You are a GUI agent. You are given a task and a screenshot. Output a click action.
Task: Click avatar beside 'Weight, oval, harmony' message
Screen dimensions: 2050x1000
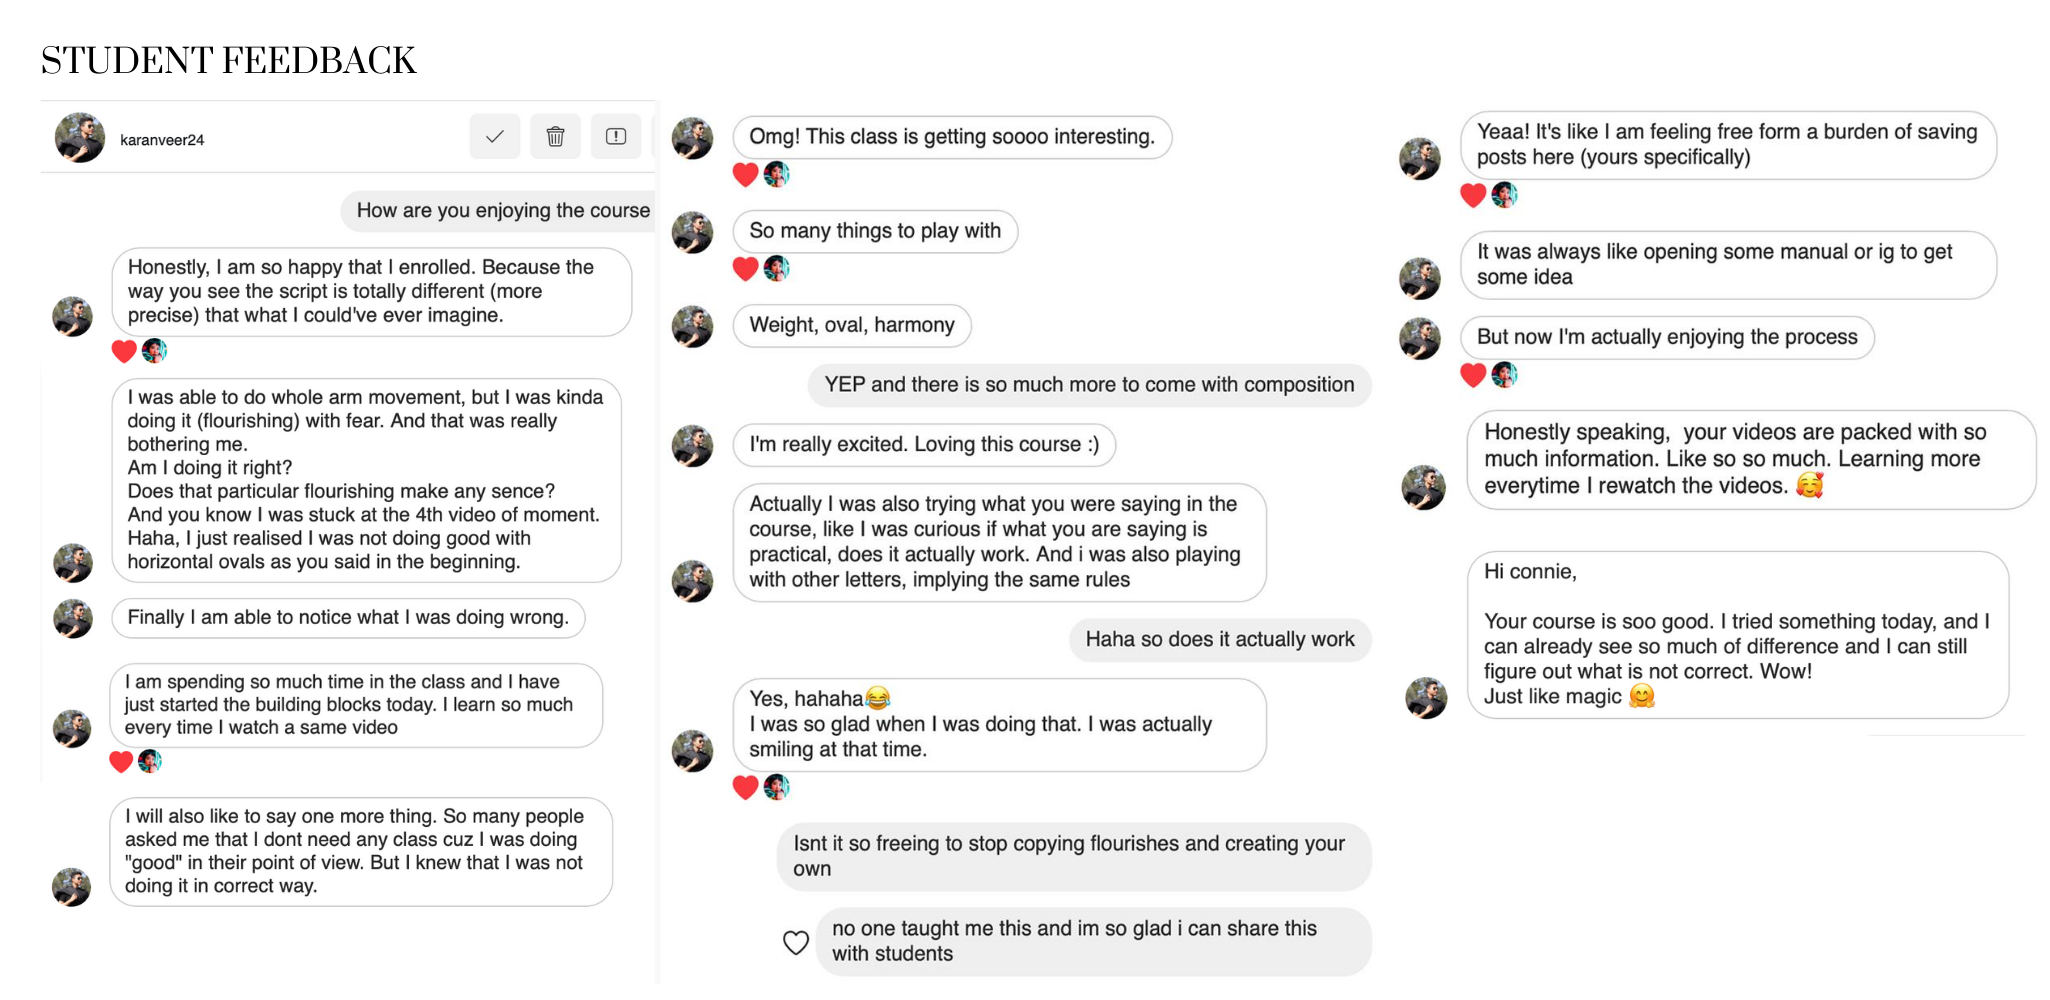point(692,326)
